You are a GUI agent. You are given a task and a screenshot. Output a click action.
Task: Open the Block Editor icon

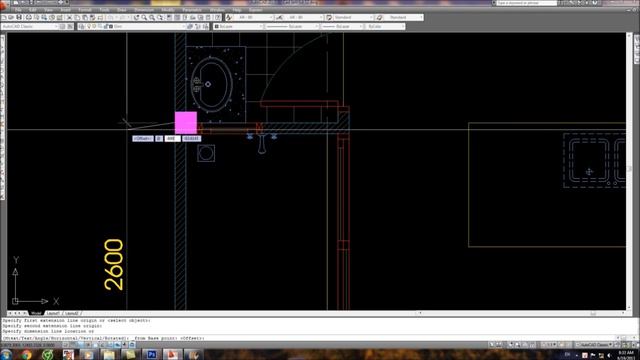pyautogui.click(x=100, y=18)
